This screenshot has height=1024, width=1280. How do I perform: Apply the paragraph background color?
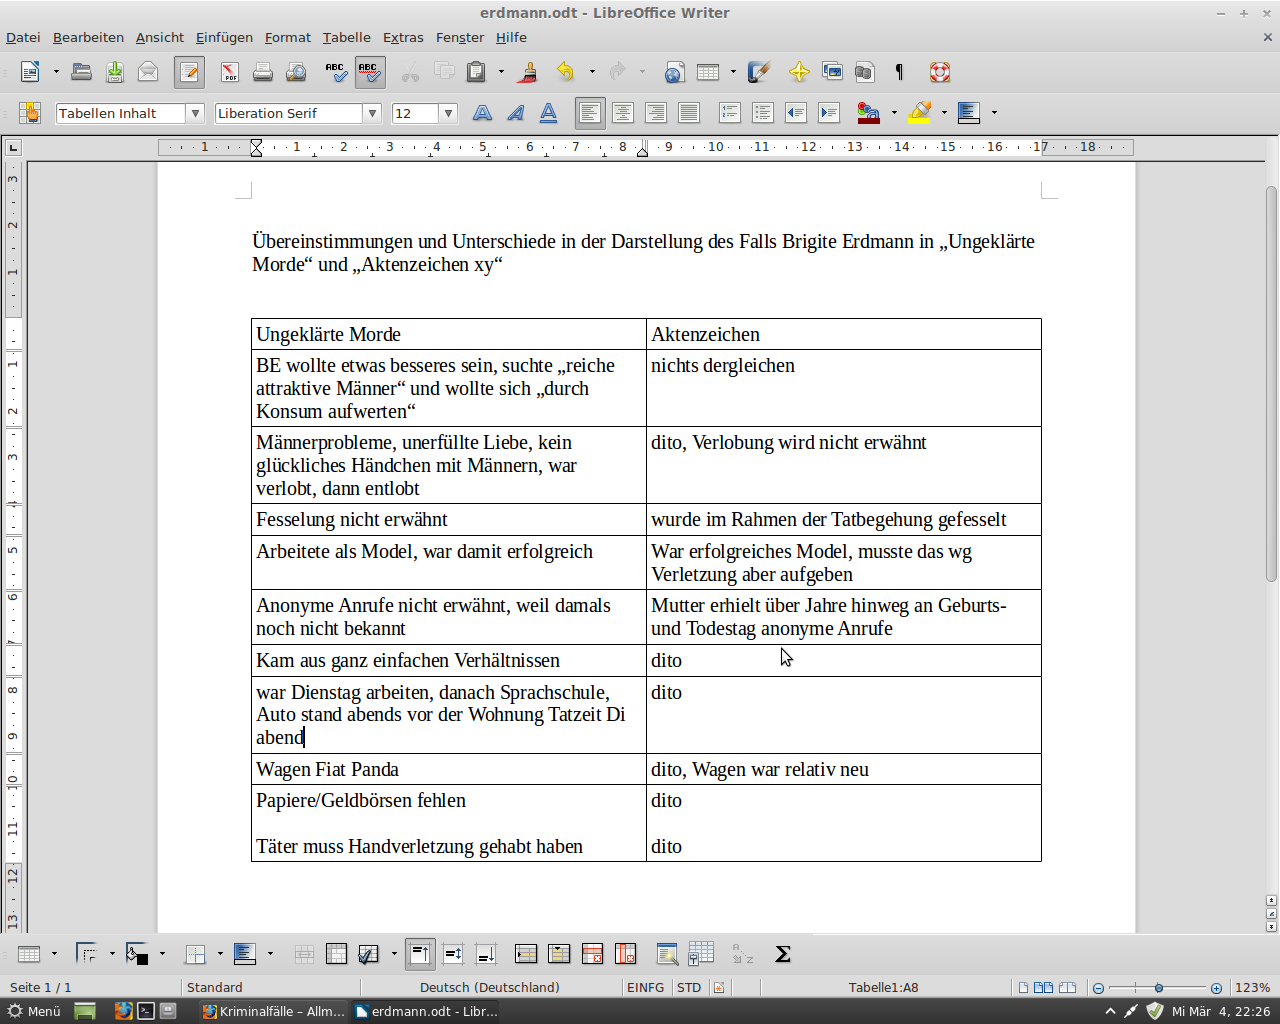pyautogui.click(x=969, y=113)
